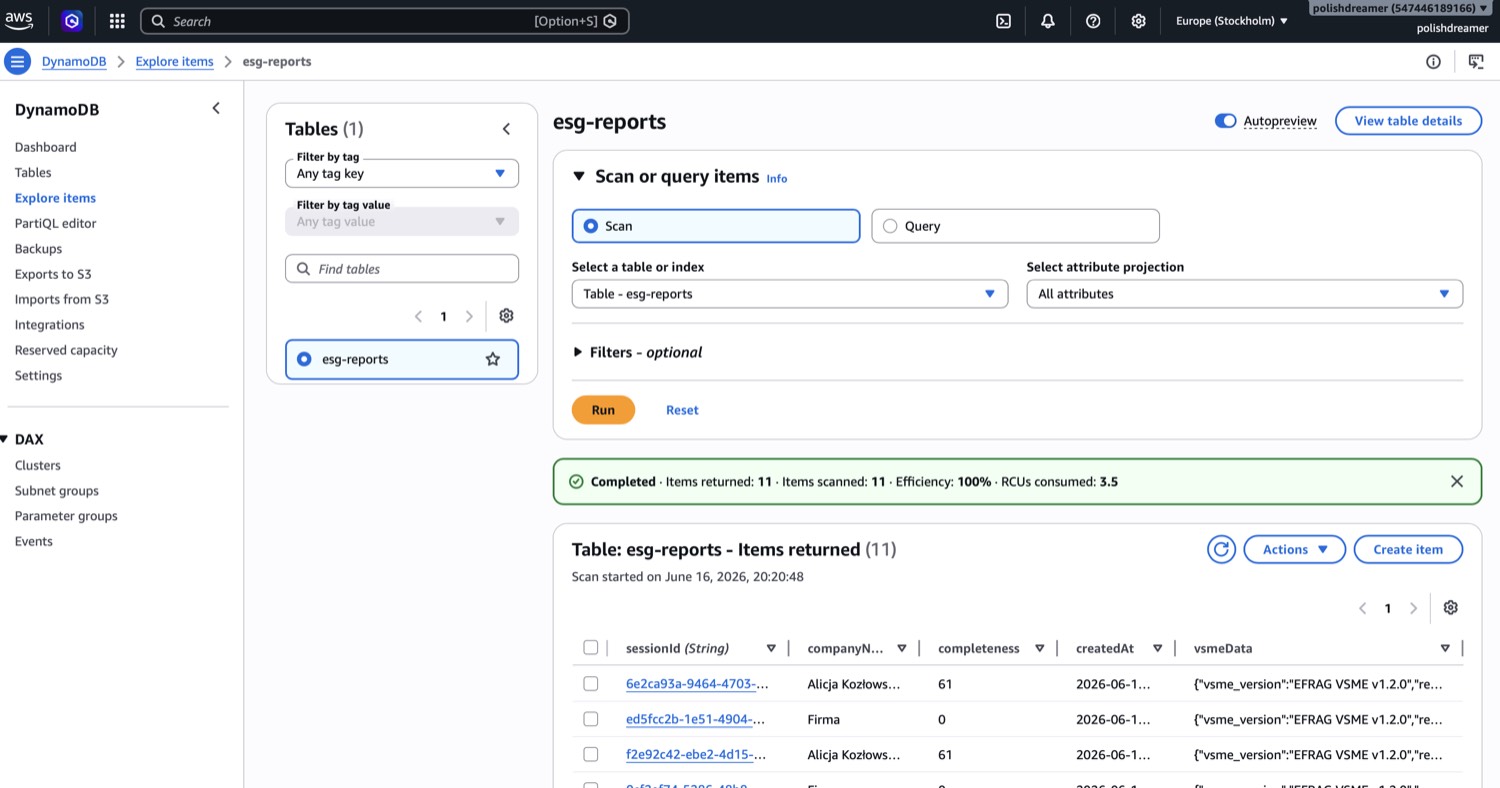Open the attribute projection dropdown
Screen dimensions: 1500x788
[1245, 294]
